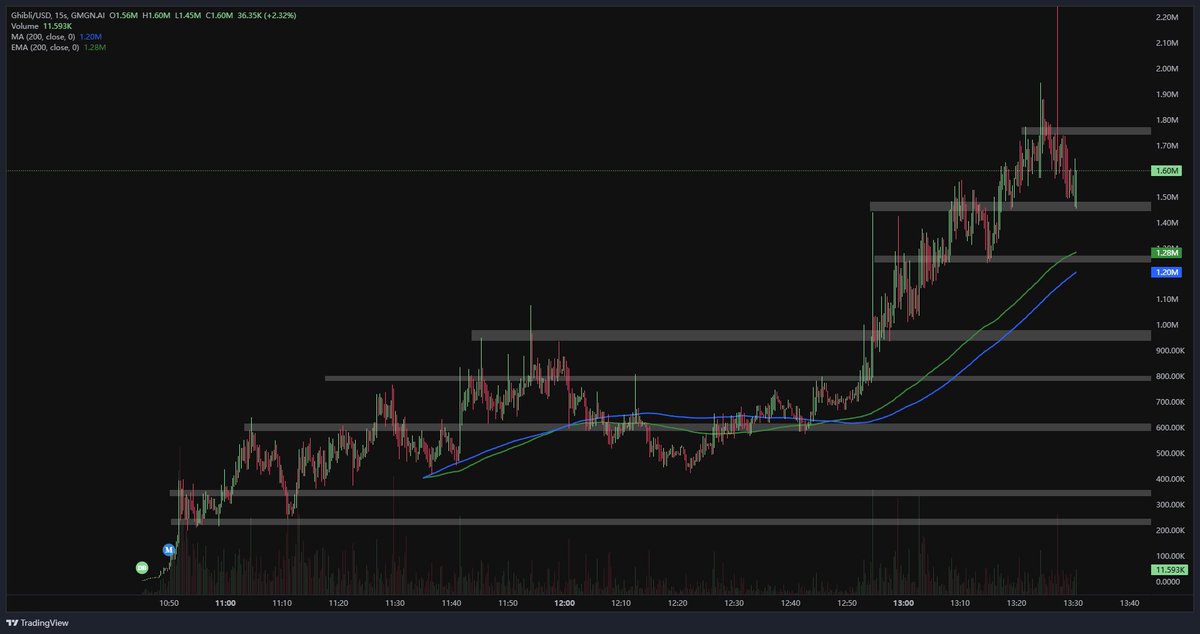Click the 1.10M price axis label
This screenshot has height=634, width=1200.
[1167, 299]
